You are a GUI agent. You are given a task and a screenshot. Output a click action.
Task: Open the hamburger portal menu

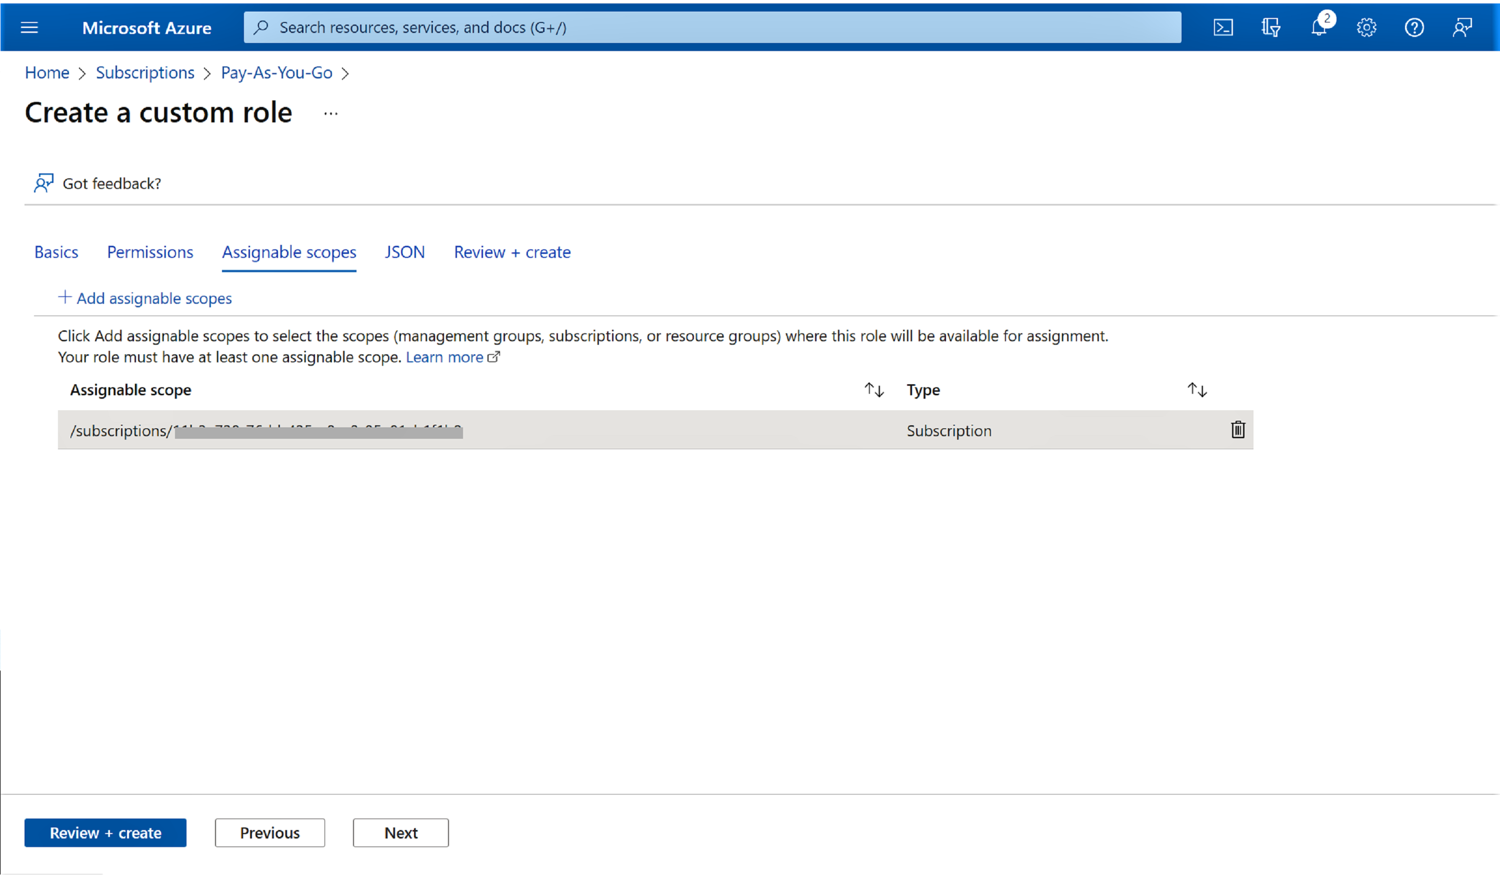[x=29, y=27]
